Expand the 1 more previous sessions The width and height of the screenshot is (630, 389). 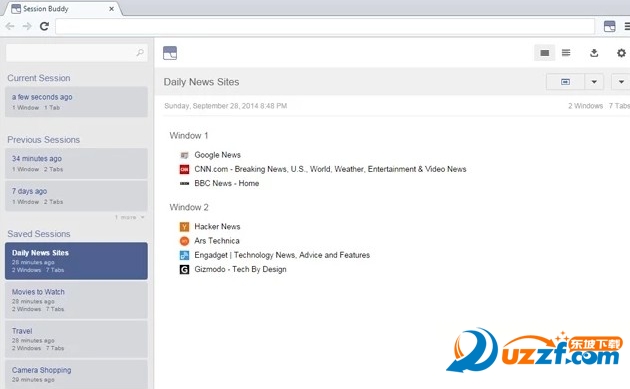coord(129,217)
